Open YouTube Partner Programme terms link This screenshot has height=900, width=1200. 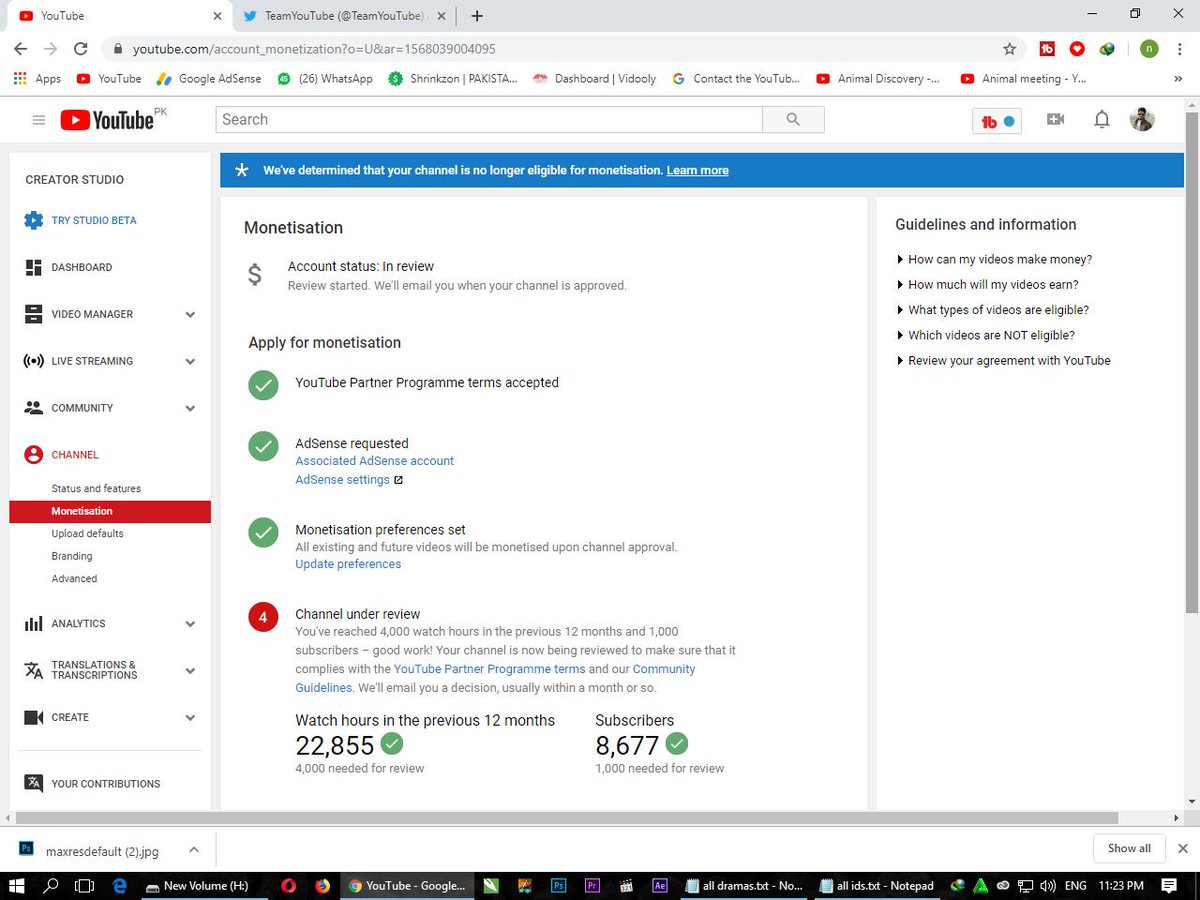click(489, 669)
